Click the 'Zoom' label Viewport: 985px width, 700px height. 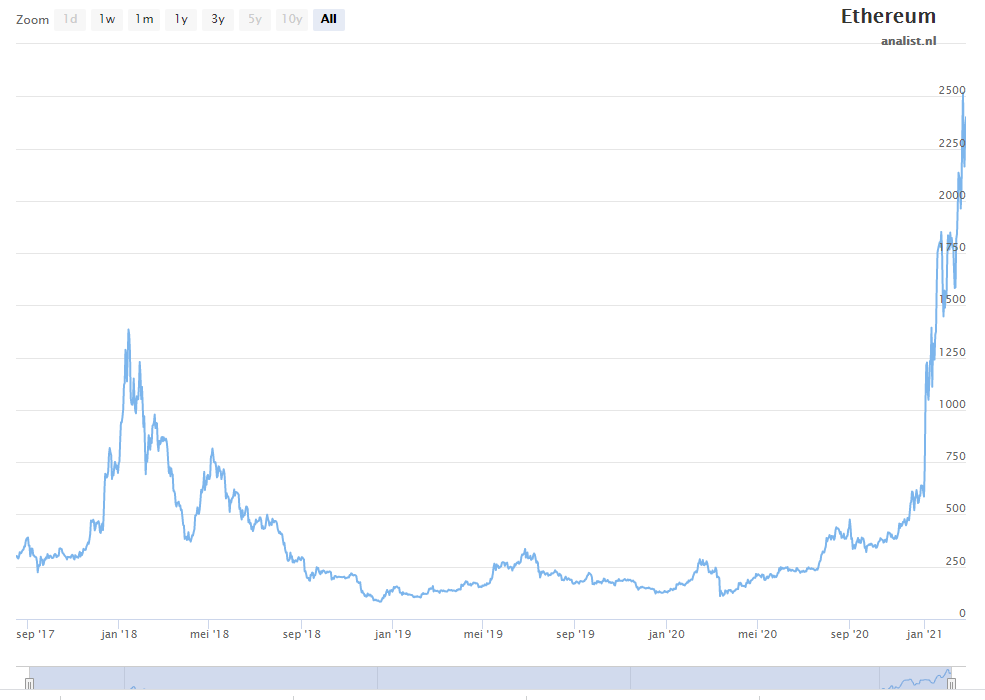tap(33, 20)
